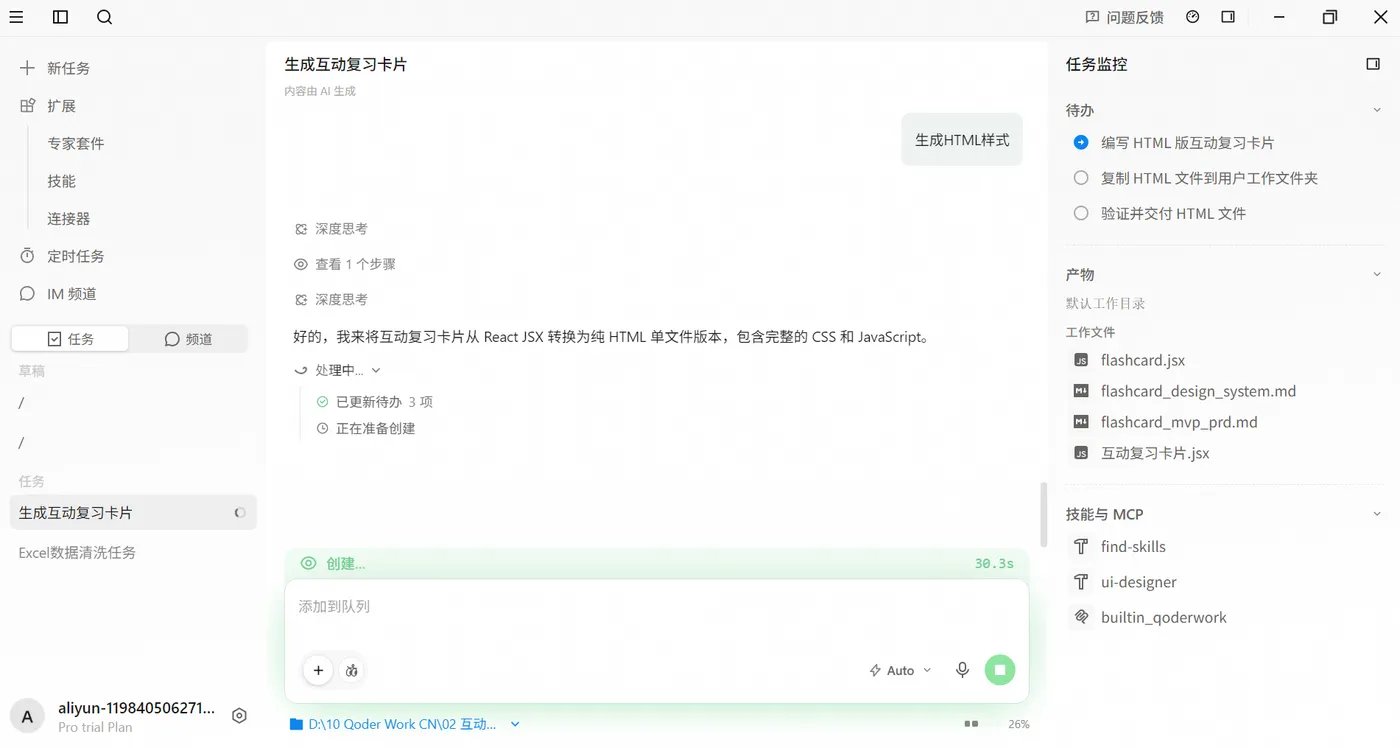The image size is (1400, 748).
Task: Open the Auto model dropdown
Action: tap(900, 670)
